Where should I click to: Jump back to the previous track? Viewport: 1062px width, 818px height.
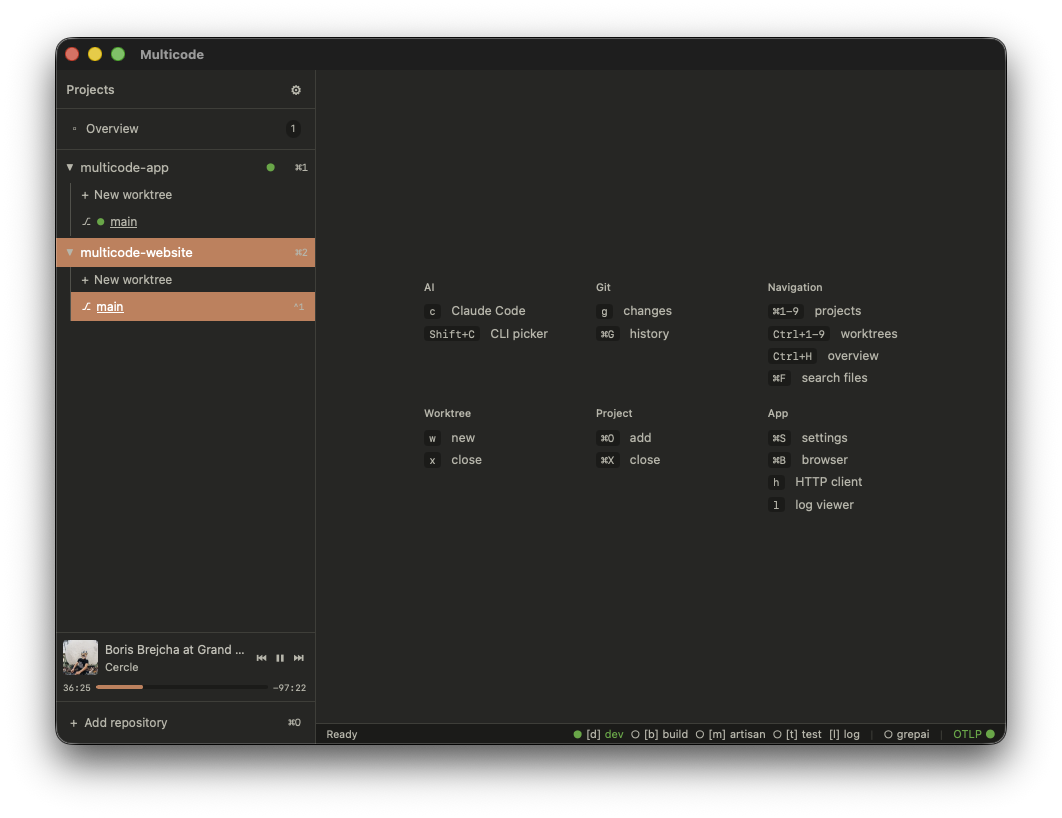coord(262,658)
